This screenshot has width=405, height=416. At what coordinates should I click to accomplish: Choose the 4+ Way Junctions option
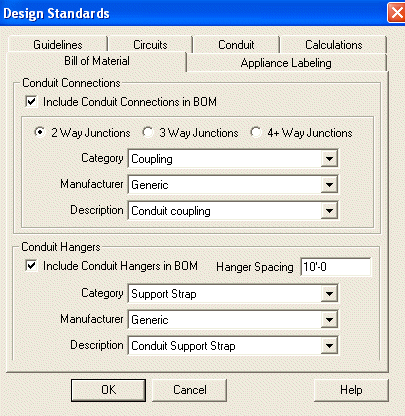pos(256,132)
